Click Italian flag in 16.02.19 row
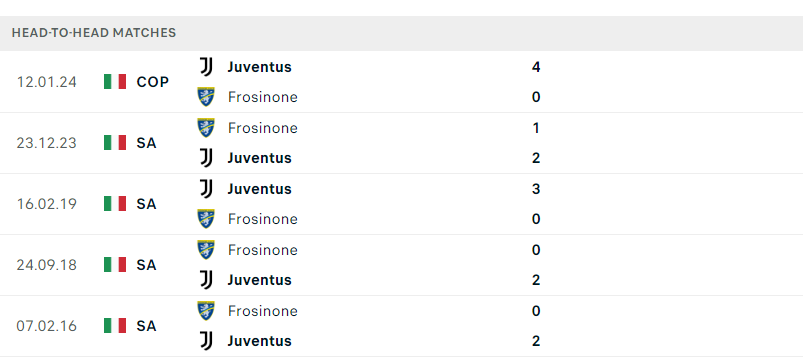 [x=115, y=203]
